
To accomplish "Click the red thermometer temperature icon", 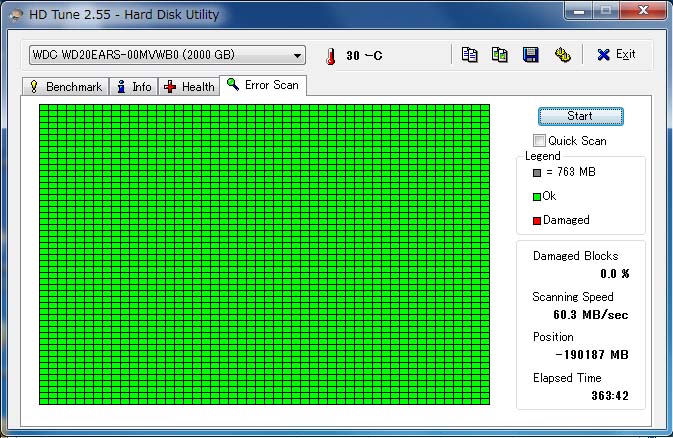I will (328, 55).
